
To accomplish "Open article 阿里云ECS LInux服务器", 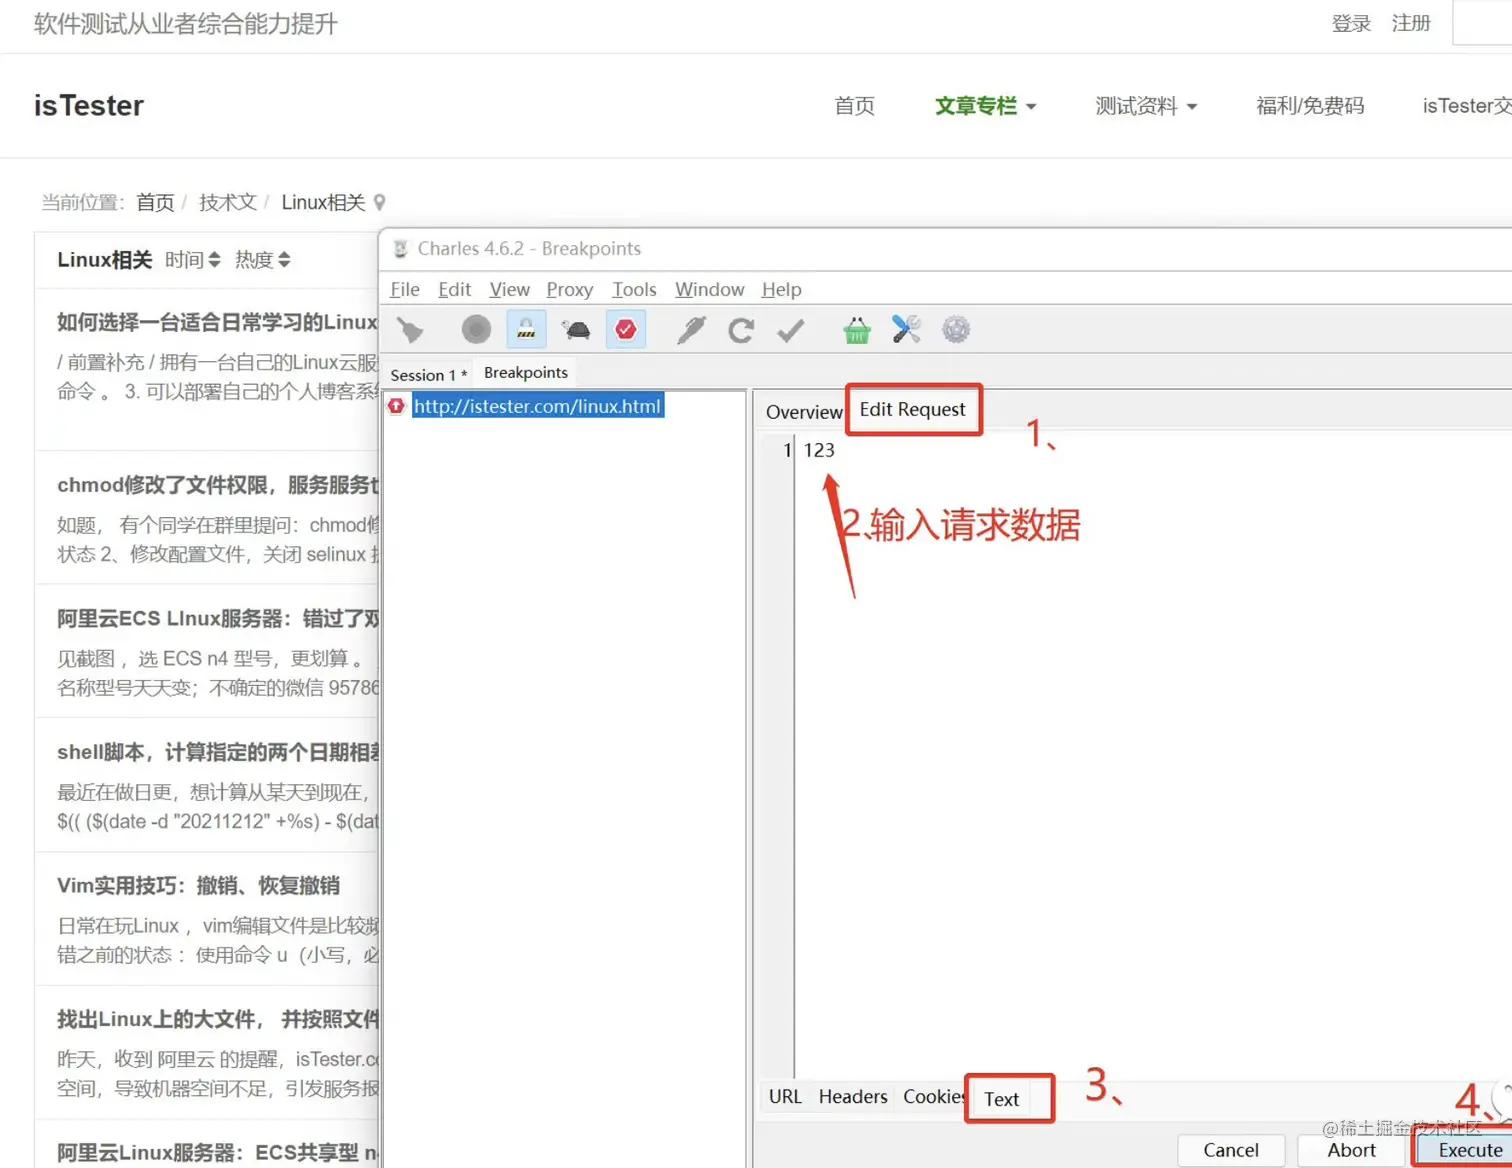I will tap(217, 619).
